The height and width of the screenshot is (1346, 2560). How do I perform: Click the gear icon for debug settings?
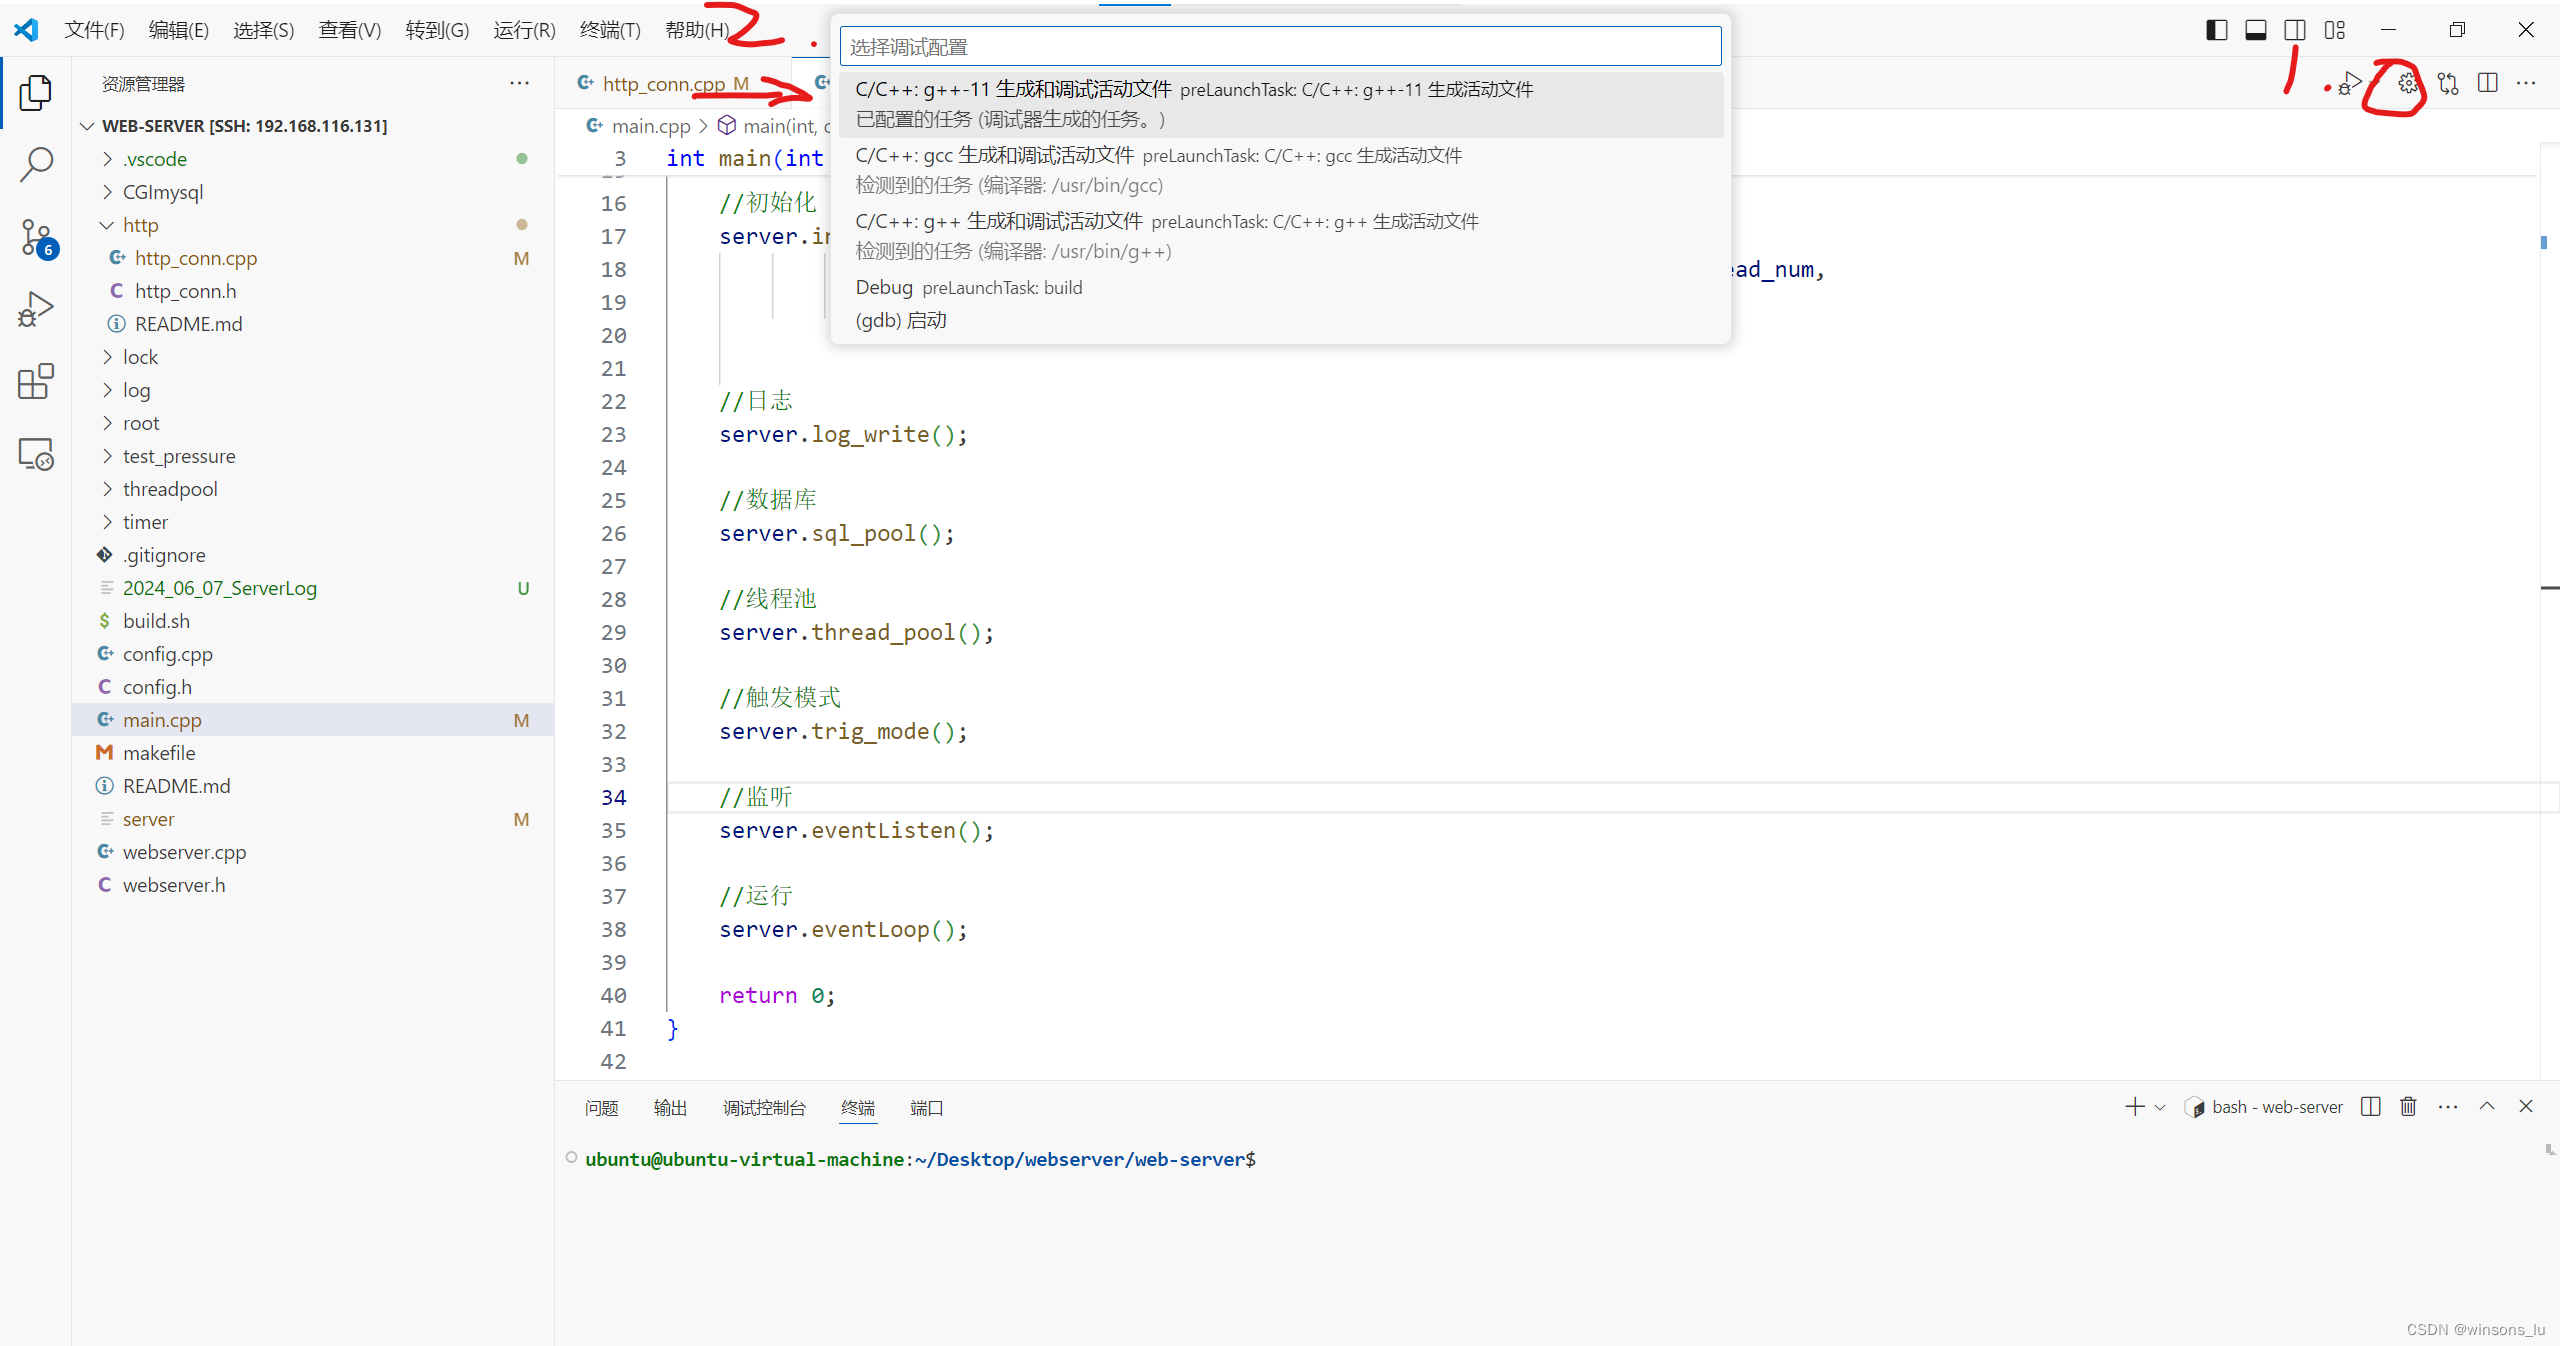tap(2407, 84)
